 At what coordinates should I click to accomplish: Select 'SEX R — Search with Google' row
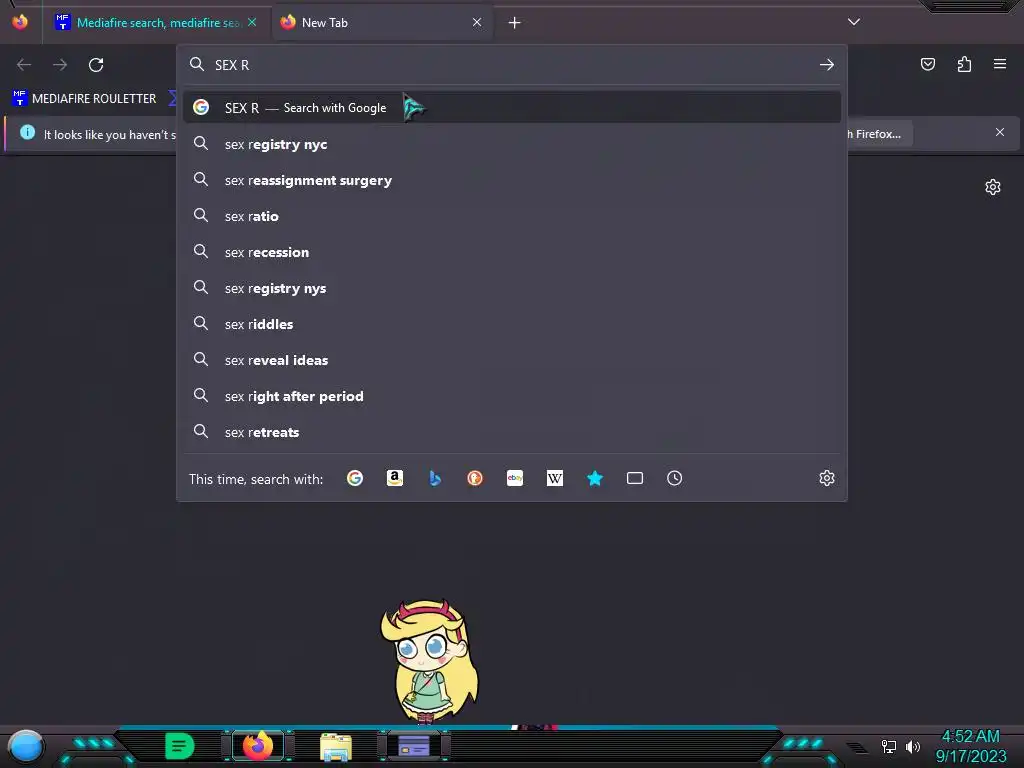tap(512, 108)
